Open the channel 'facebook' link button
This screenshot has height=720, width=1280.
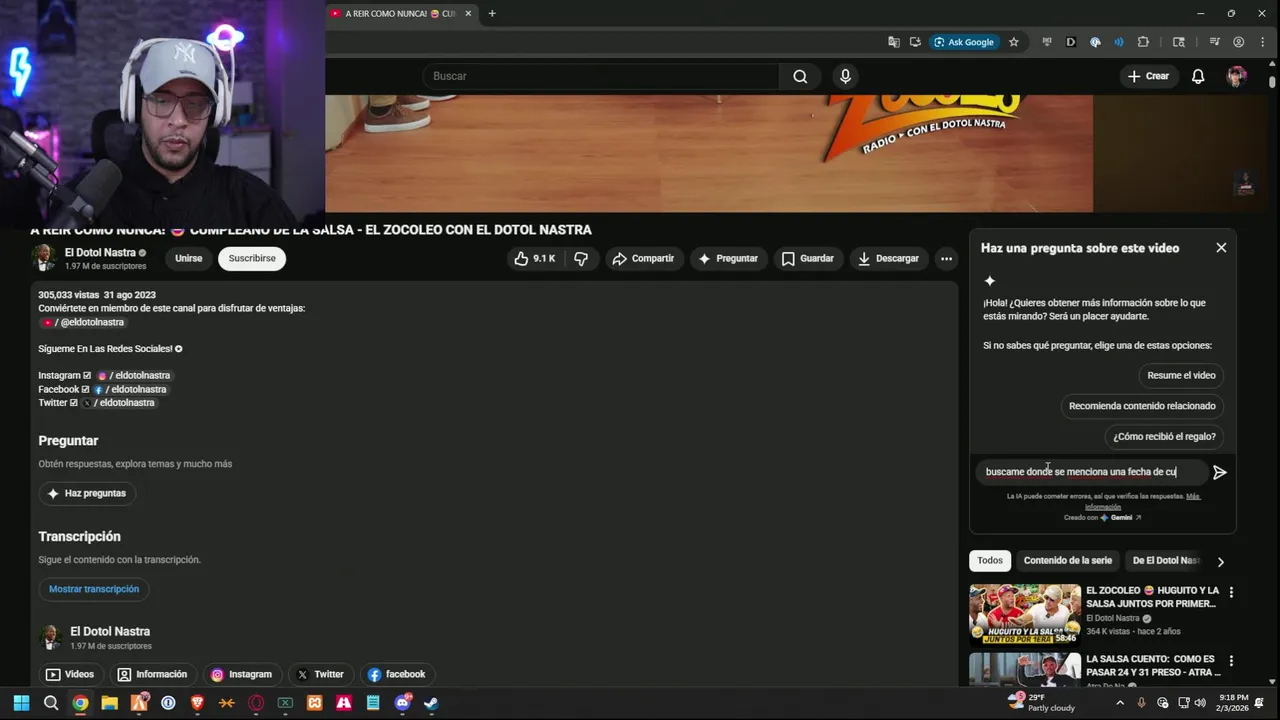(x=396, y=674)
